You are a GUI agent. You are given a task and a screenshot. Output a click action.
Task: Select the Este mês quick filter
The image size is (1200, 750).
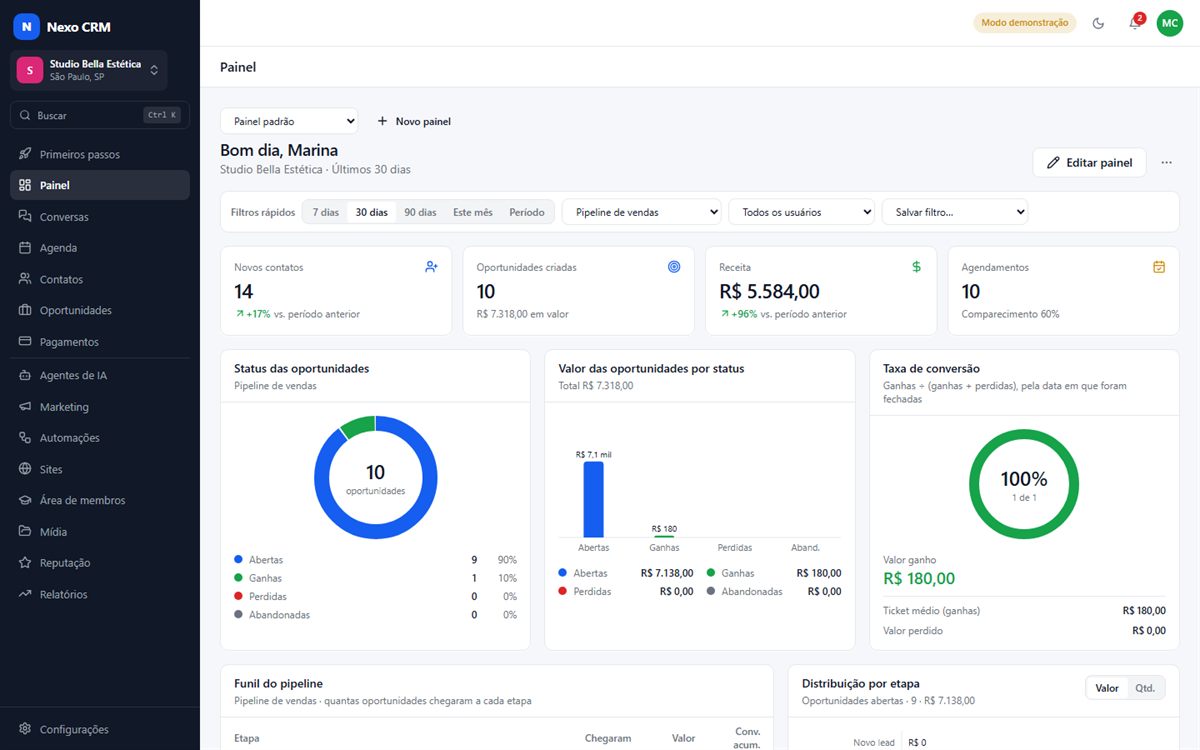[x=473, y=212]
